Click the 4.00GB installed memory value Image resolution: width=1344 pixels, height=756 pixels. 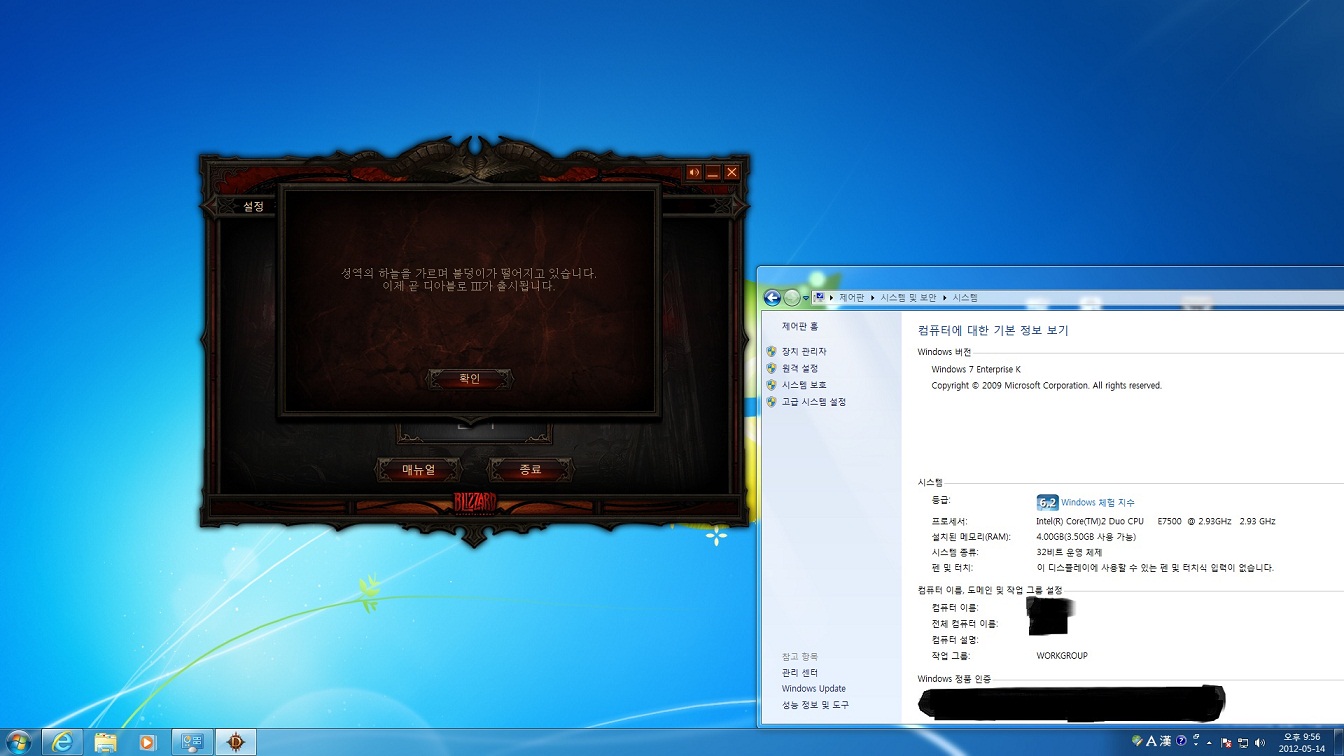tap(1086, 537)
